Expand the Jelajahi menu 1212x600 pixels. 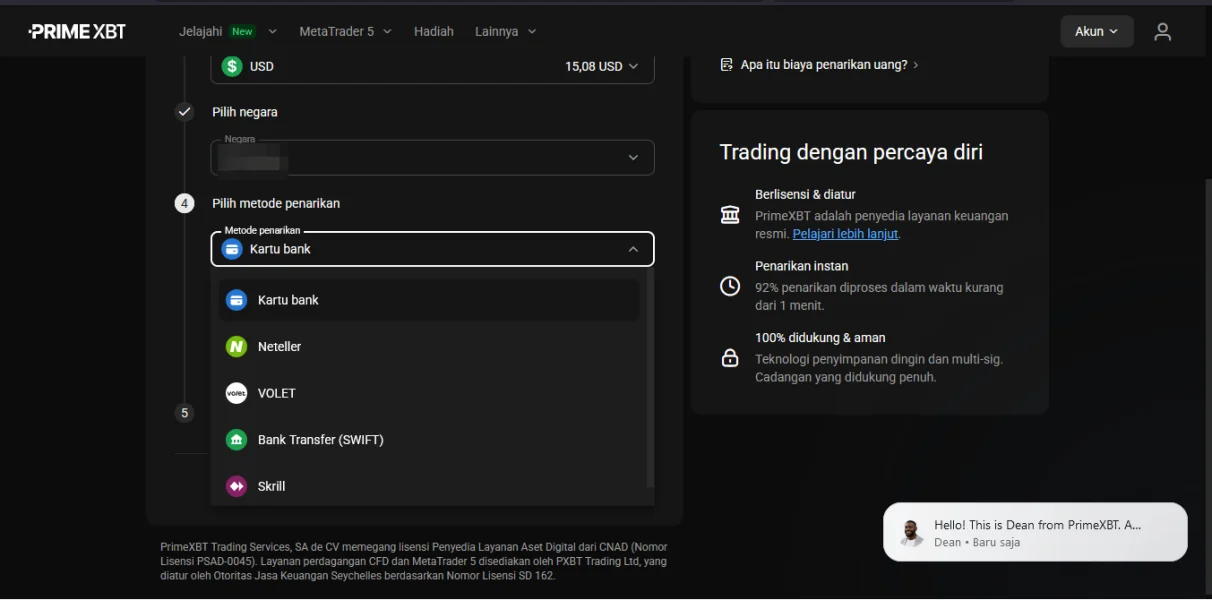[227, 32]
